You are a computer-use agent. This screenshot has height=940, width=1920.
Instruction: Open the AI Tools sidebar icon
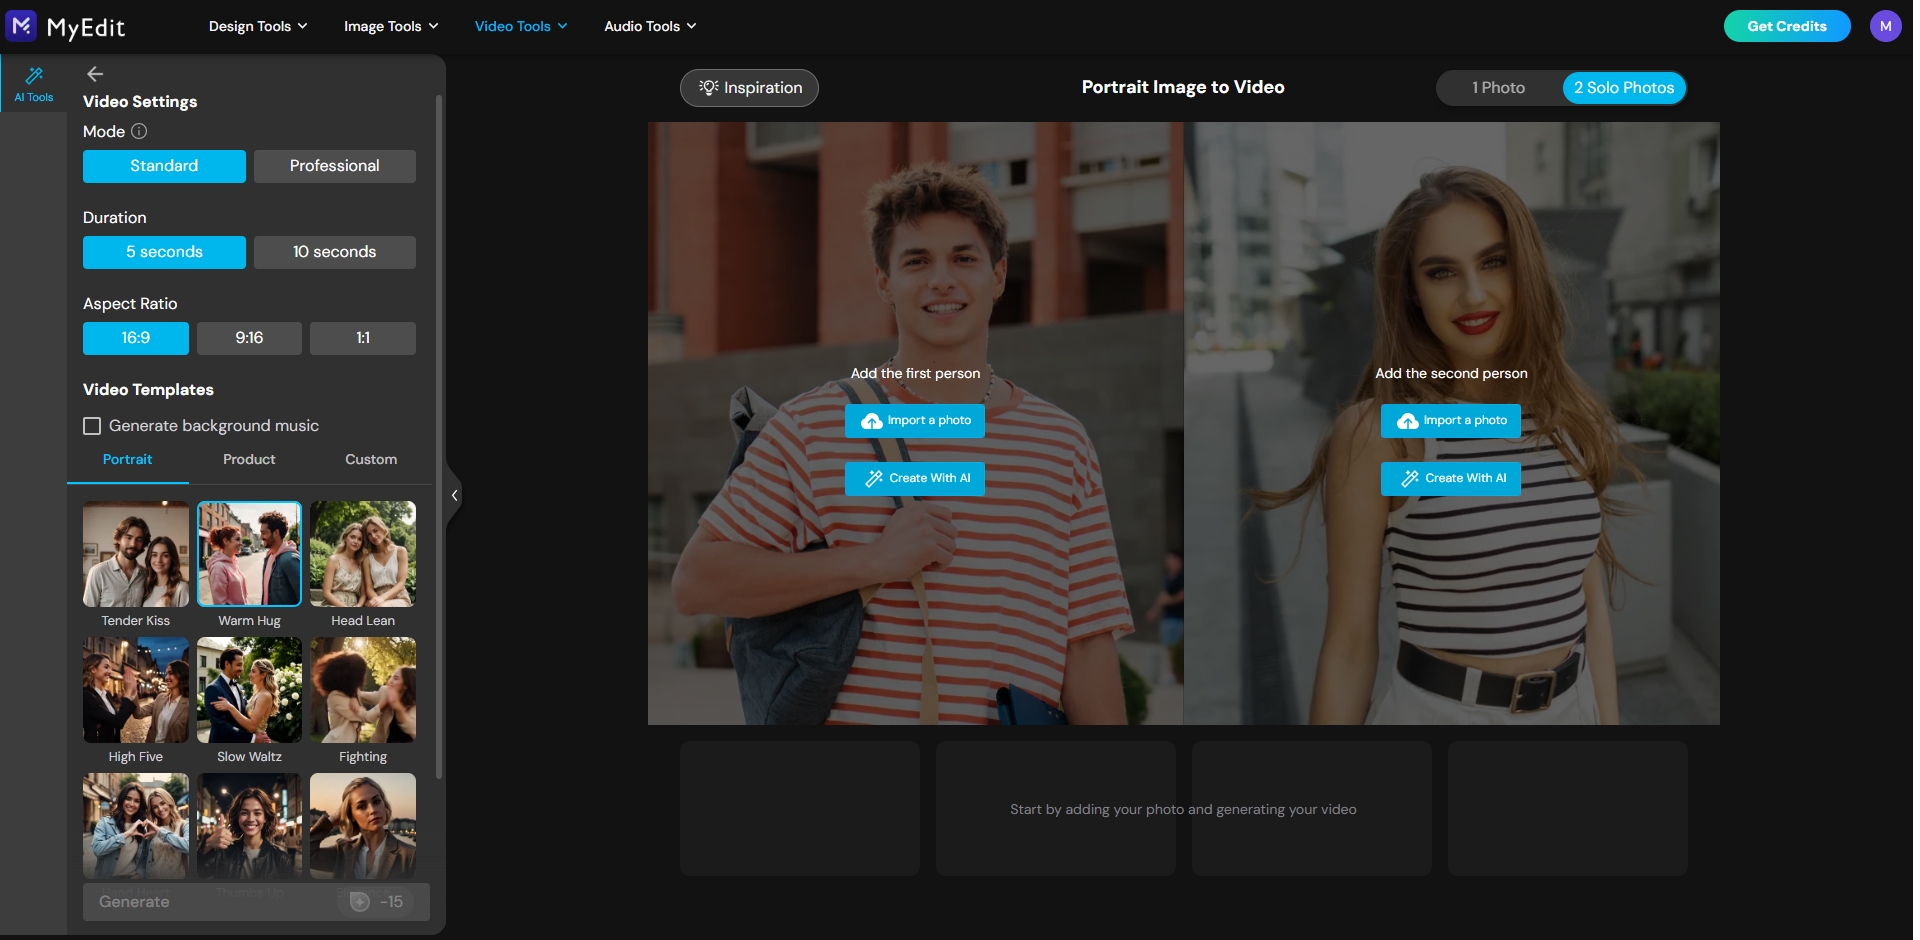click(34, 84)
